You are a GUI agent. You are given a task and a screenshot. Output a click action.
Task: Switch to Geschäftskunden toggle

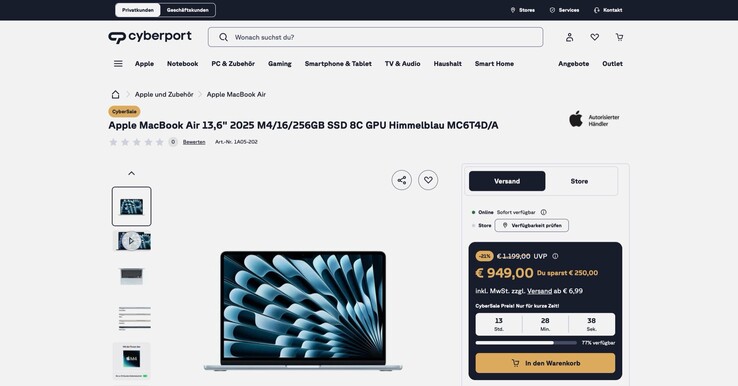tap(187, 10)
